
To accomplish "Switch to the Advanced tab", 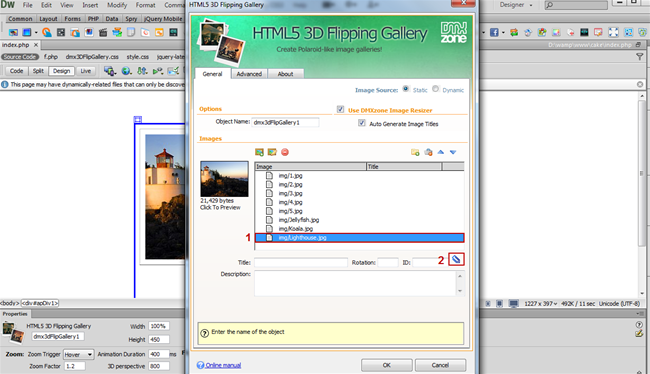I will [249, 74].
